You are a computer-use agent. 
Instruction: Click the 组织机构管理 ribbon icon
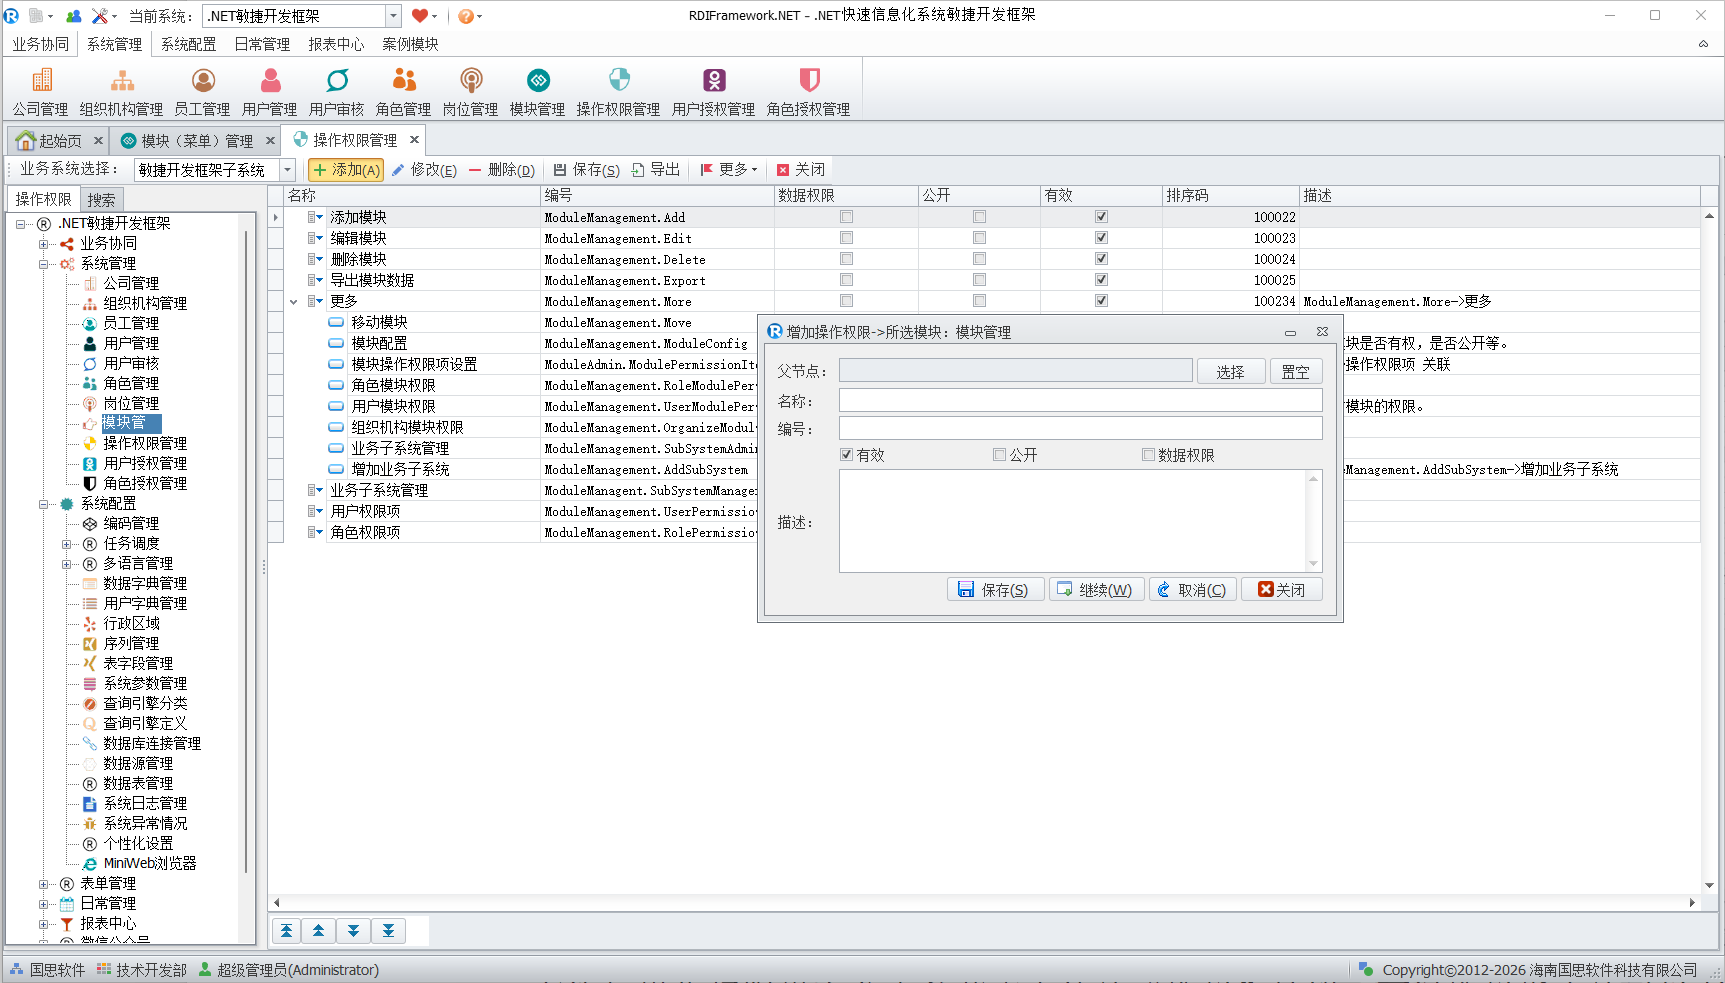121,92
